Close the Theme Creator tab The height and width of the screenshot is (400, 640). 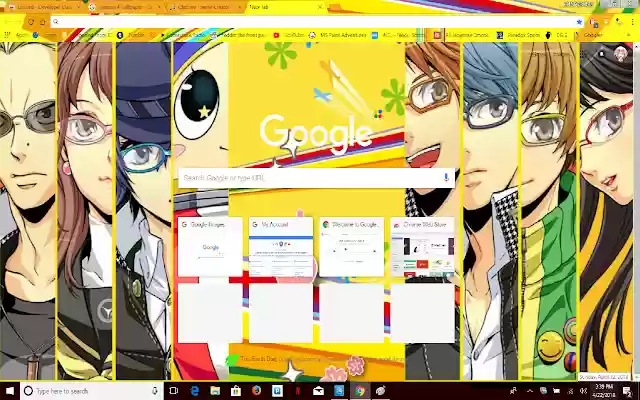tap(239, 7)
